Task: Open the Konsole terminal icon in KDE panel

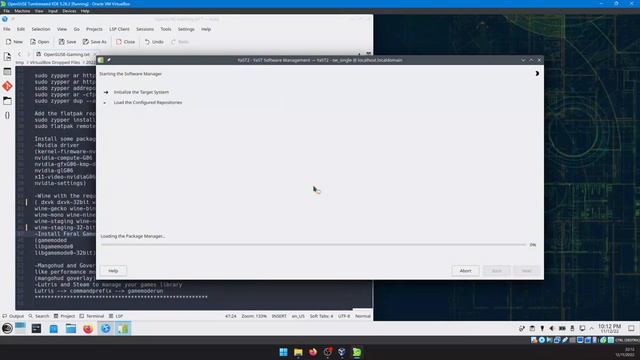Action: click(x=36, y=328)
